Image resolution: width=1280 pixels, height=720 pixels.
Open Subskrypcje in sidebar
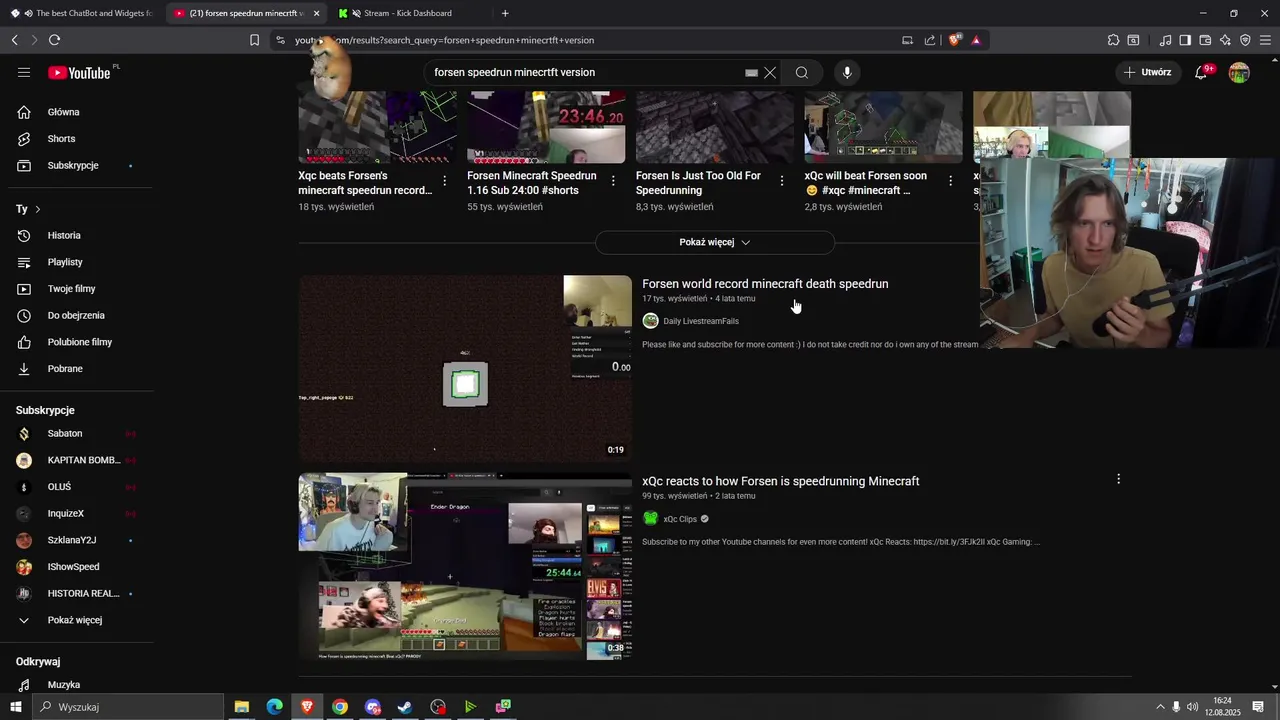click(80, 165)
